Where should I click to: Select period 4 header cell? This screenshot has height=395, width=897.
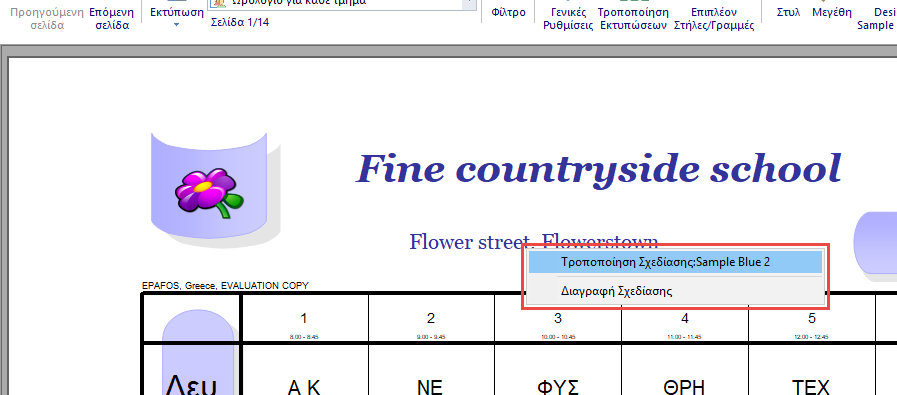point(685,319)
